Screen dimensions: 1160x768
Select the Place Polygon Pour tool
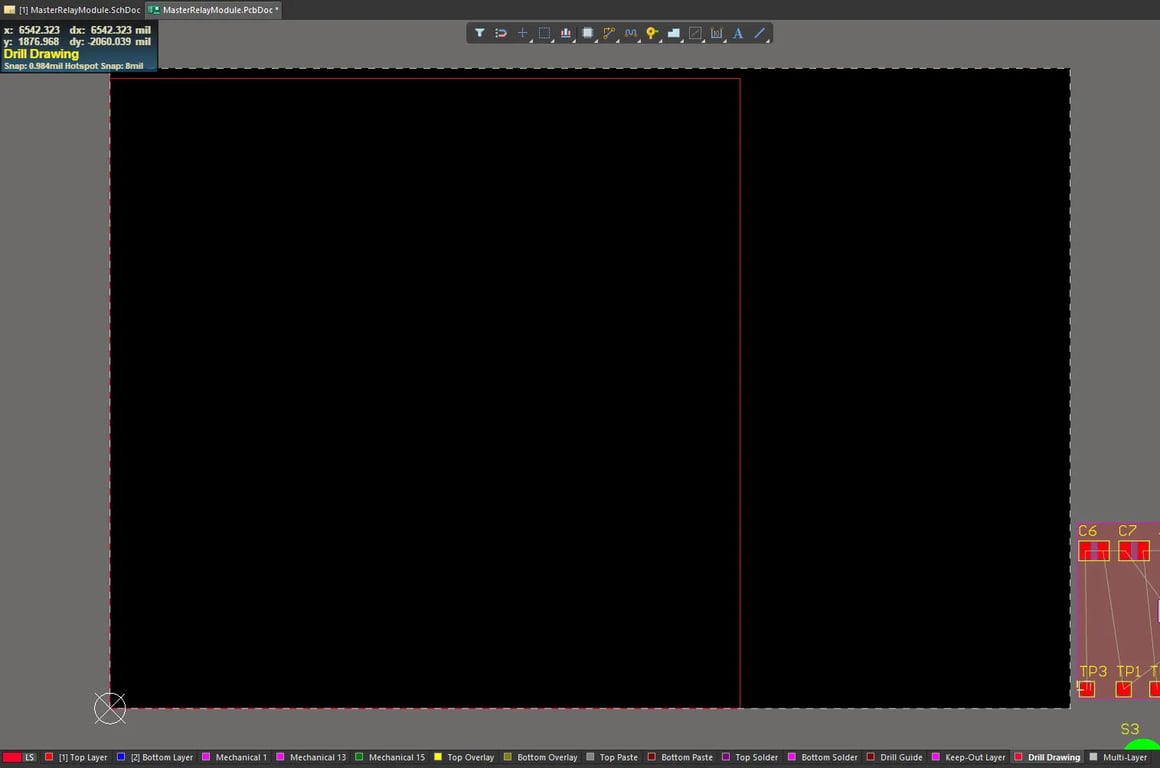(673, 33)
